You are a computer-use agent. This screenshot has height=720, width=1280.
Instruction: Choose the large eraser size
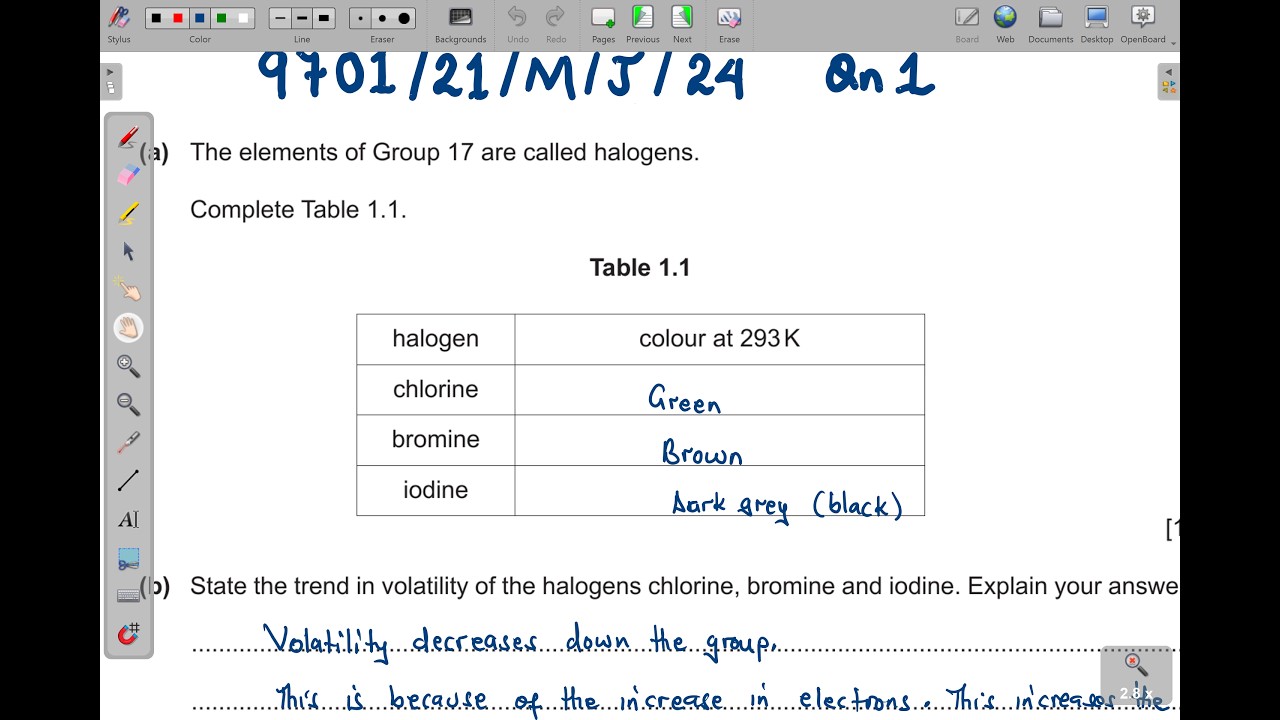tap(404, 18)
